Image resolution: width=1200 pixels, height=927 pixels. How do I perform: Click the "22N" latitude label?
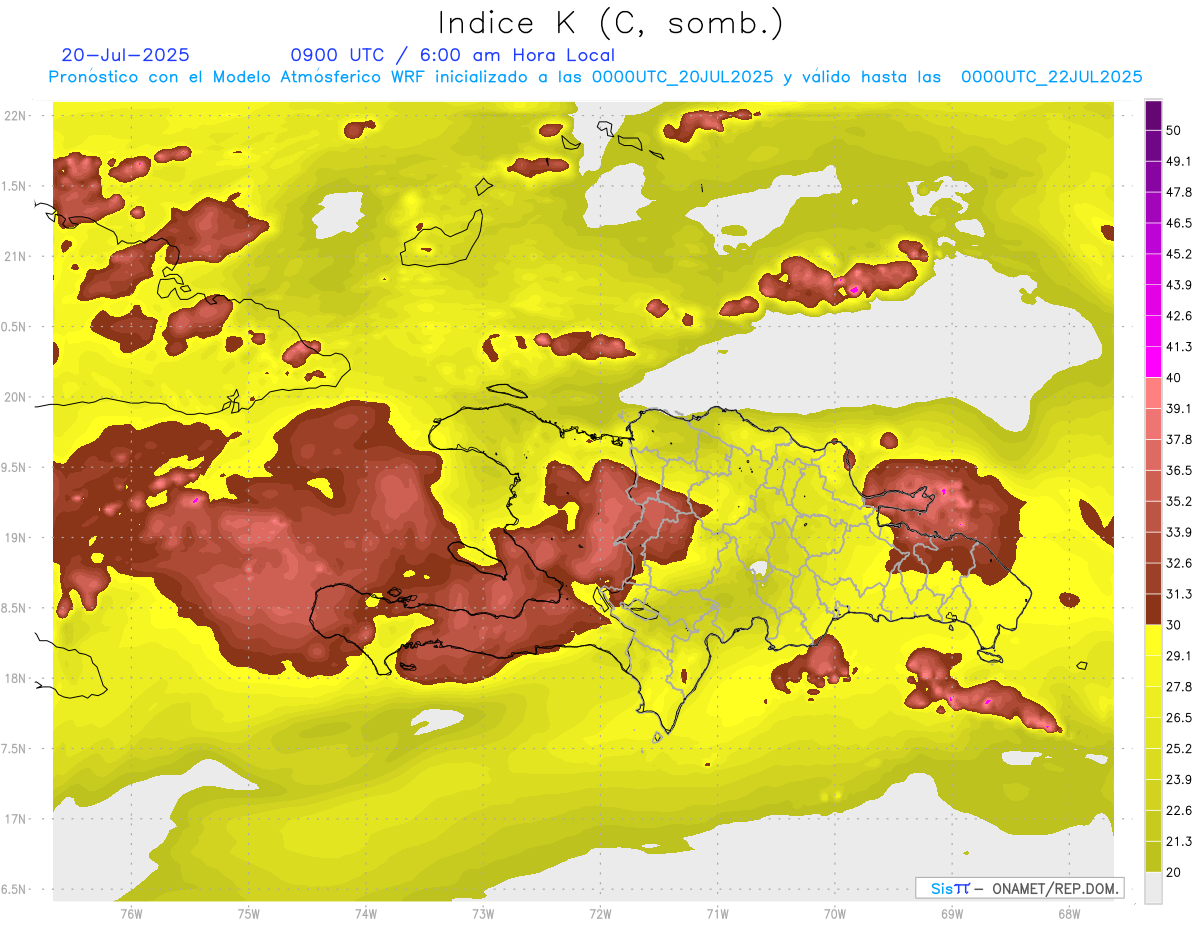tap(15, 116)
